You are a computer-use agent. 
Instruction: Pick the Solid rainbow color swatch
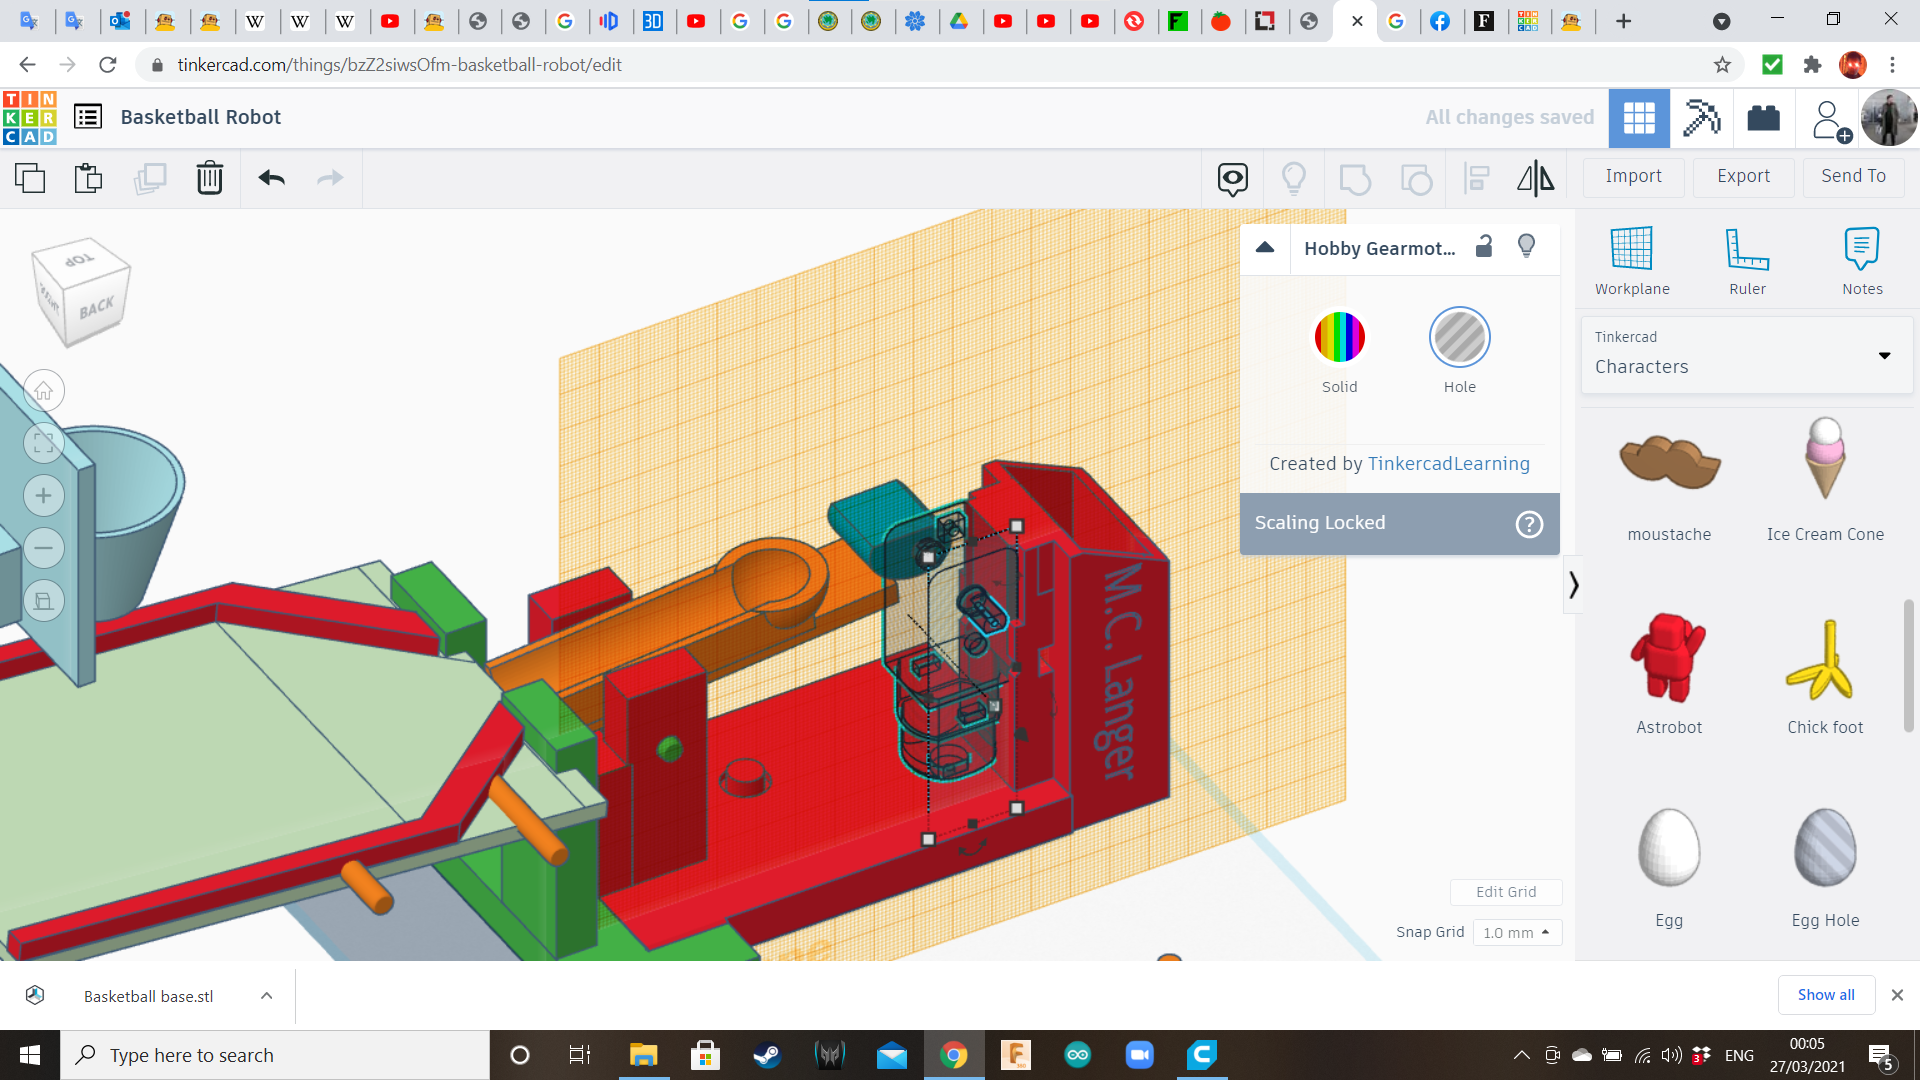tap(1339, 338)
